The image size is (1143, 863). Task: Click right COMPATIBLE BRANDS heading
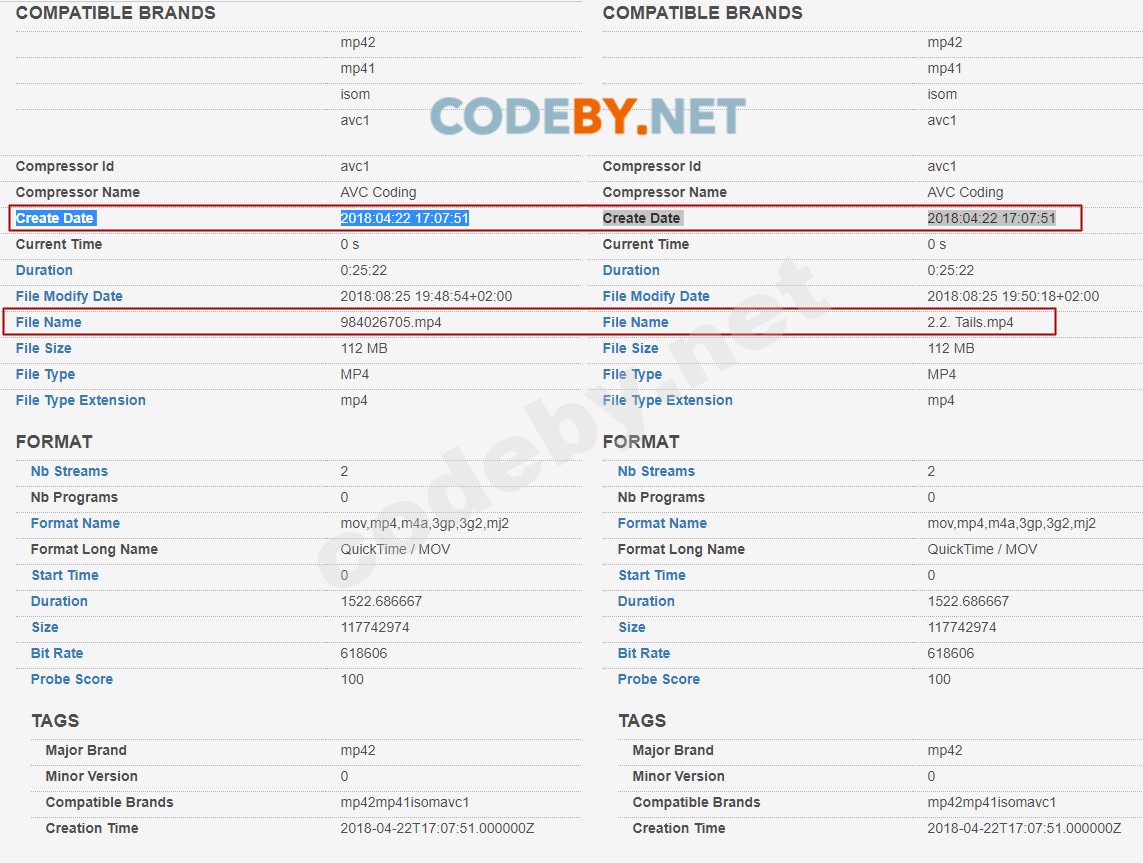click(x=702, y=13)
